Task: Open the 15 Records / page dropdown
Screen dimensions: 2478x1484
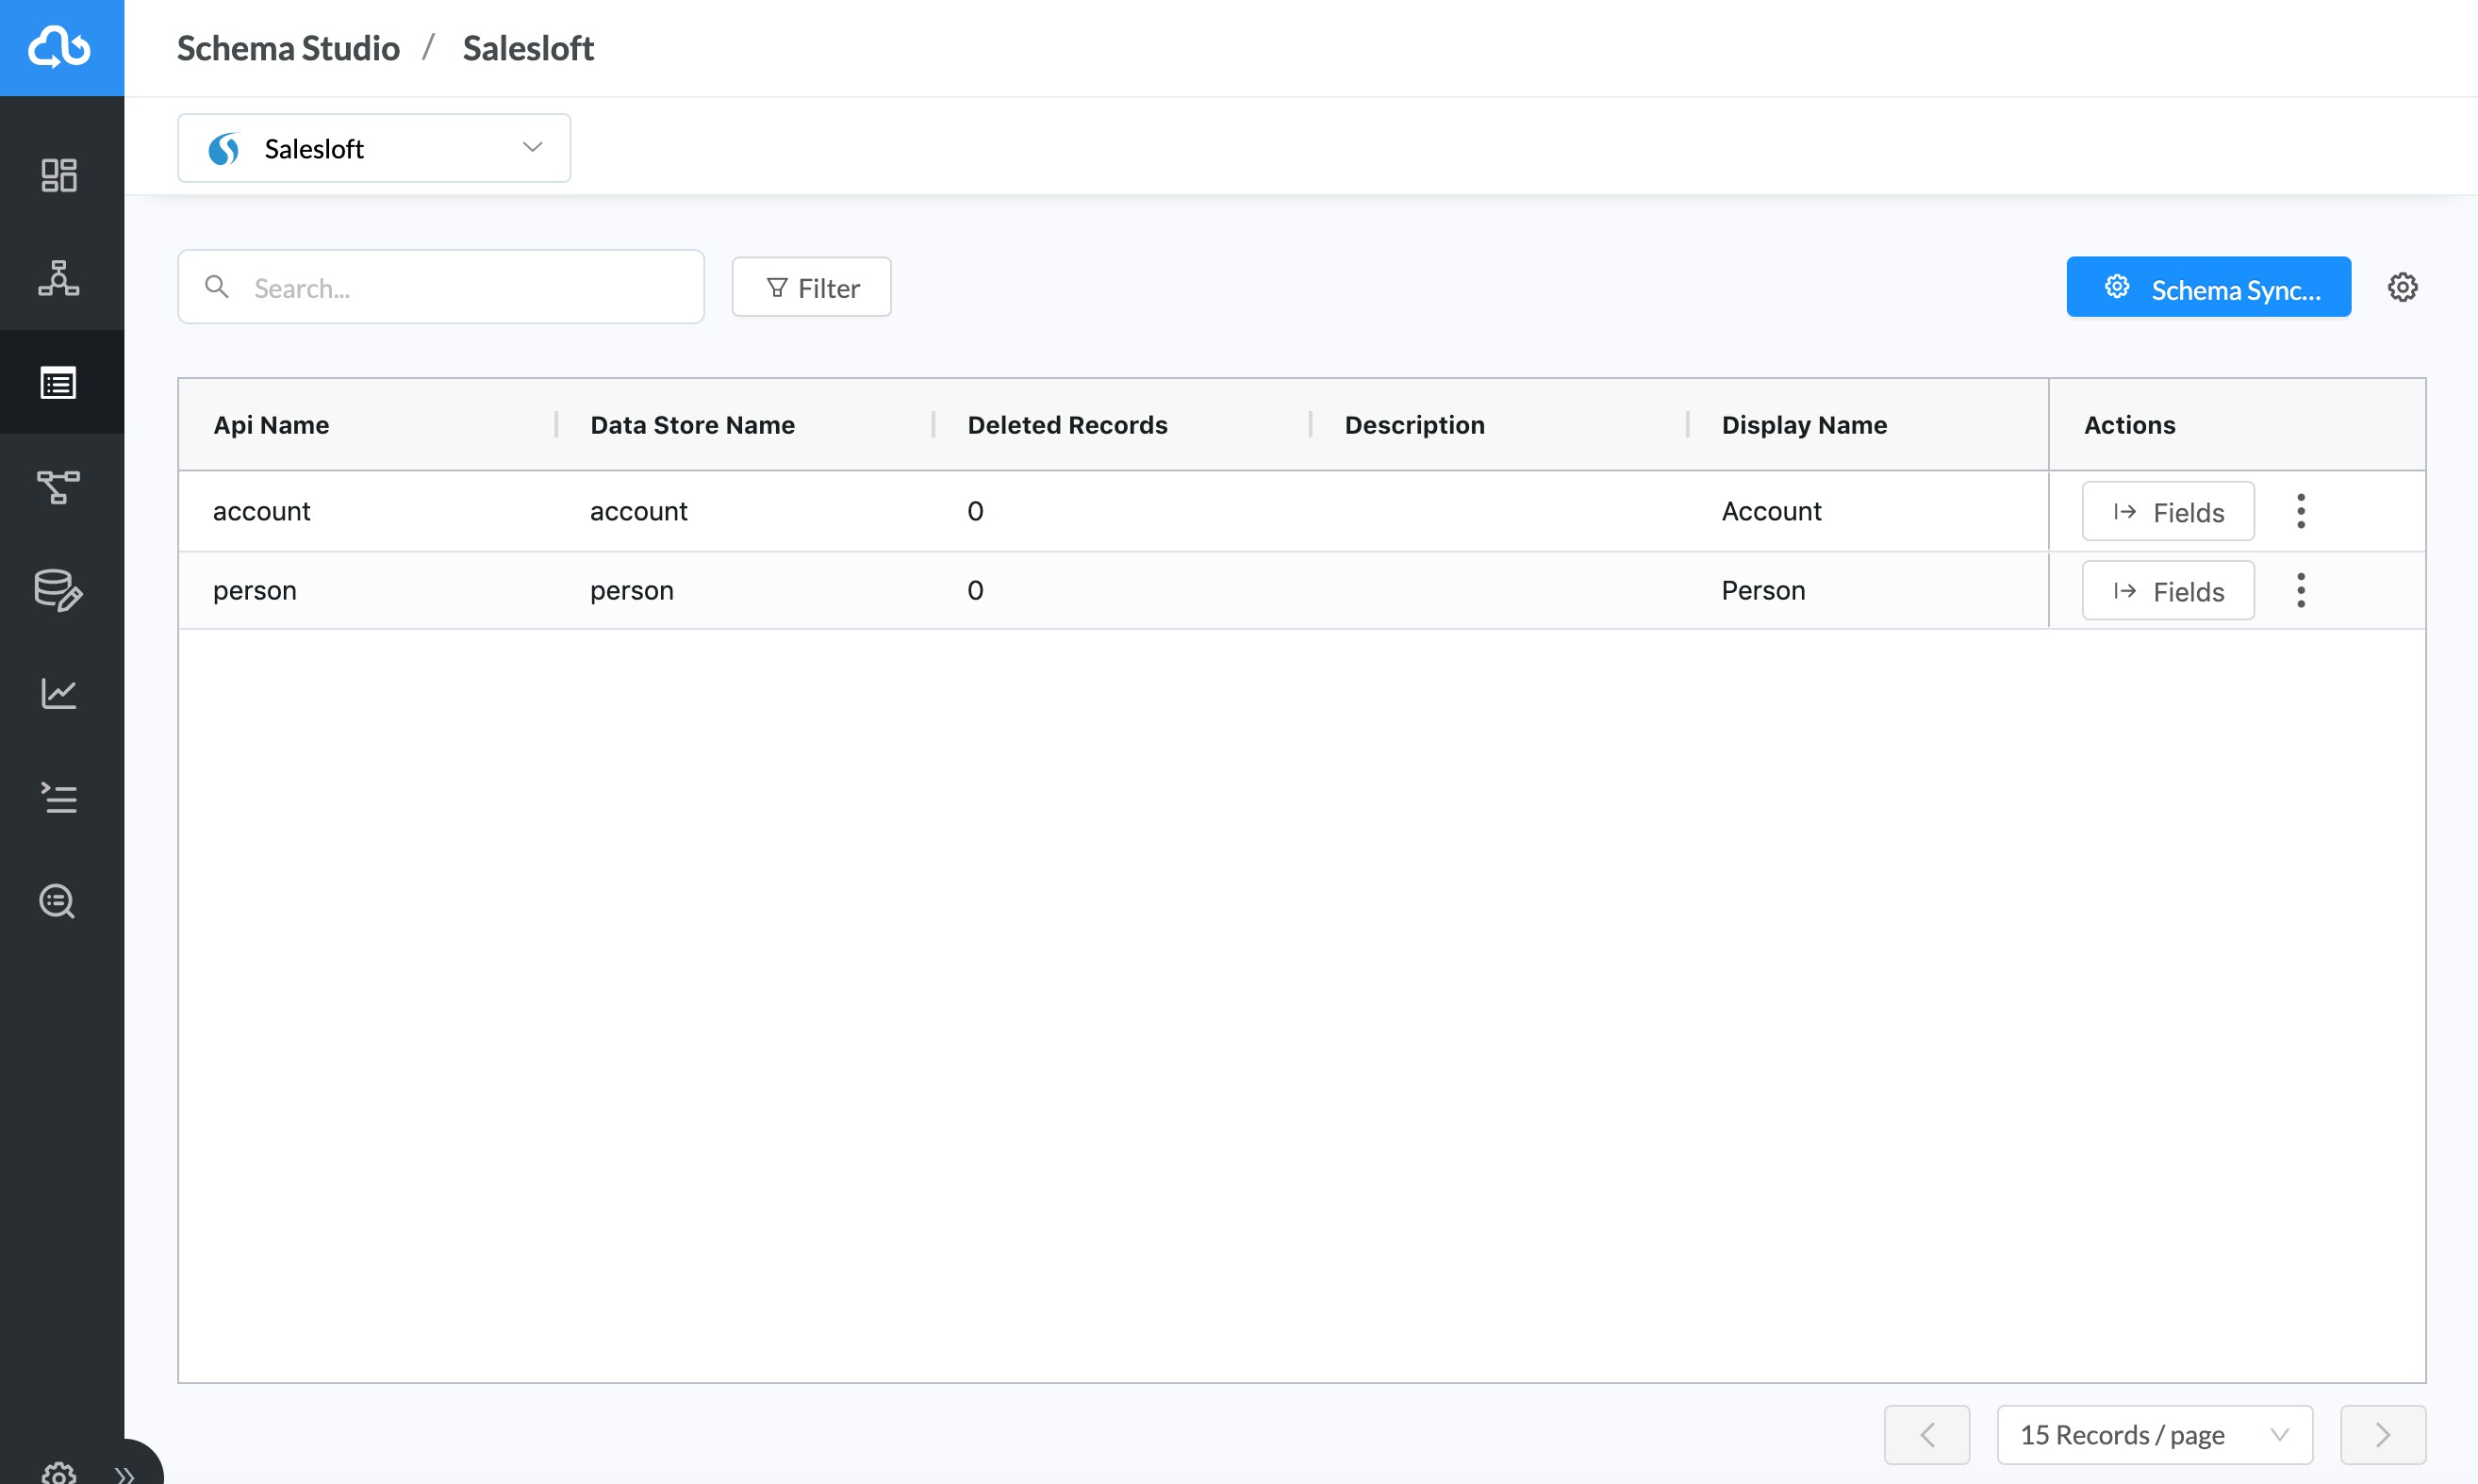Action: [x=2154, y=1434]
